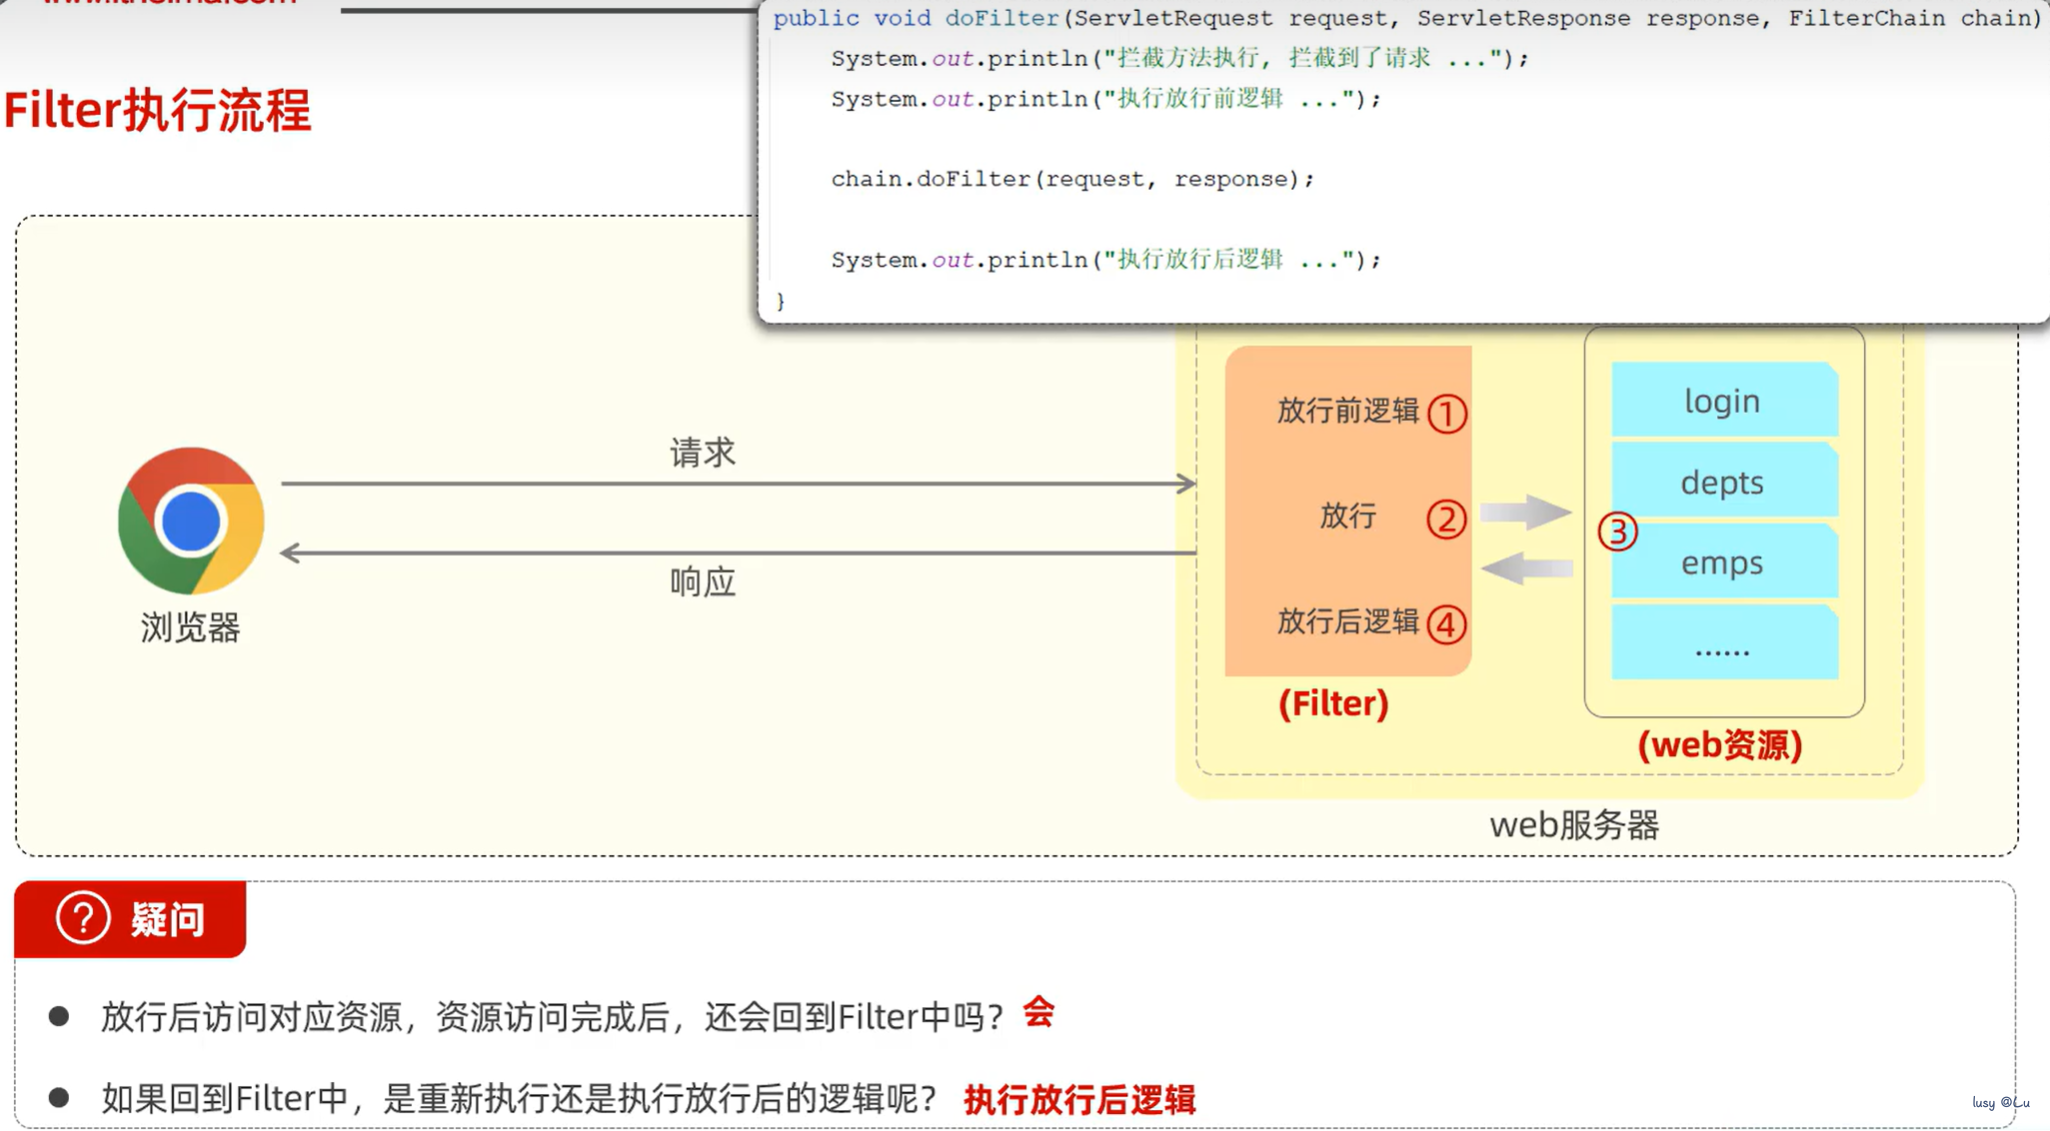Click circled number 1 marker
This screenshot has width=2050, height=1131.
(x=1446, y=413)
